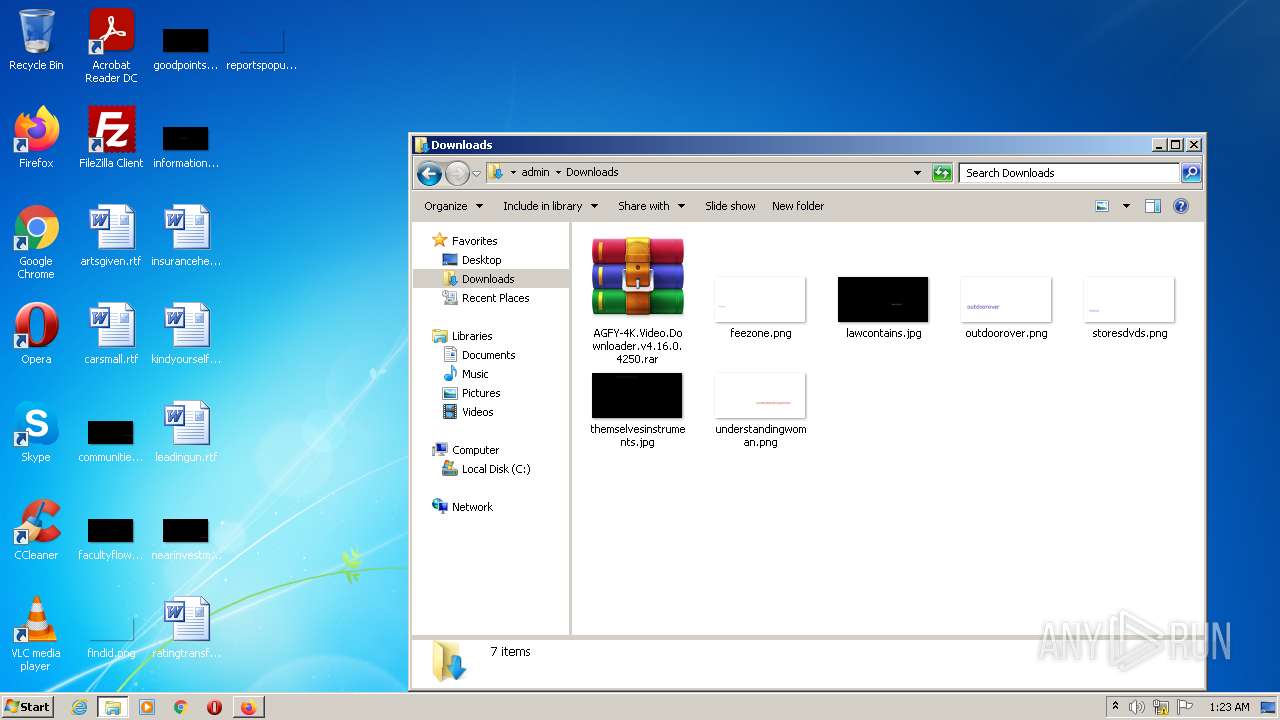Open Desktop under Favorites
1280x720 pixels.
click(481, 260)
